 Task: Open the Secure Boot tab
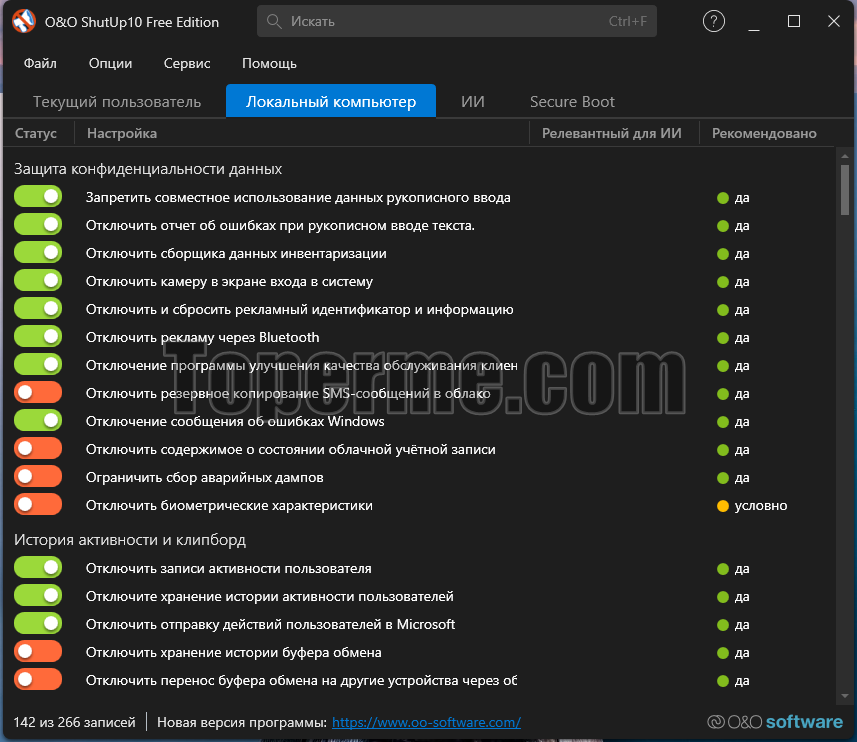click(x=572, y=102)
